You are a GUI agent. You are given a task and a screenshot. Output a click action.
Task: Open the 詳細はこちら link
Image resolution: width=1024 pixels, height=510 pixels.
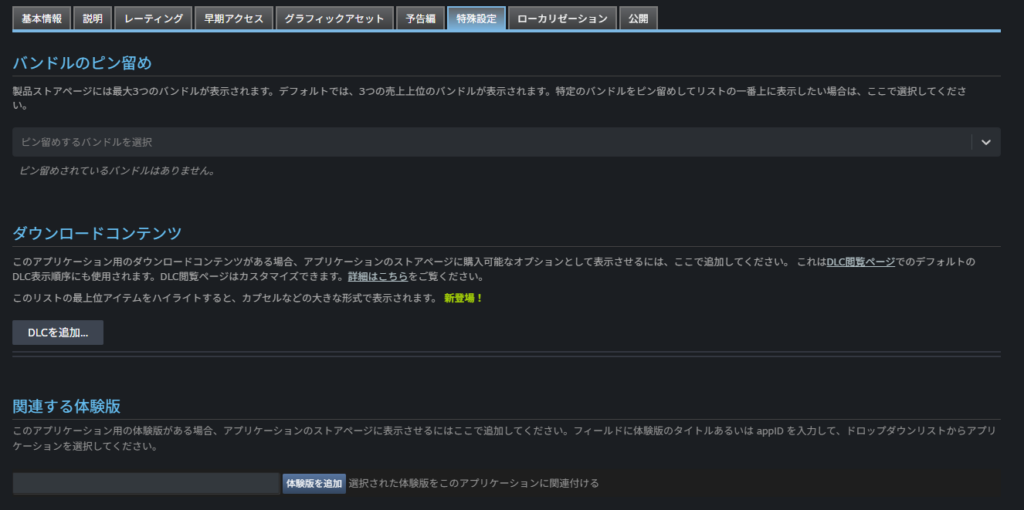378,277
